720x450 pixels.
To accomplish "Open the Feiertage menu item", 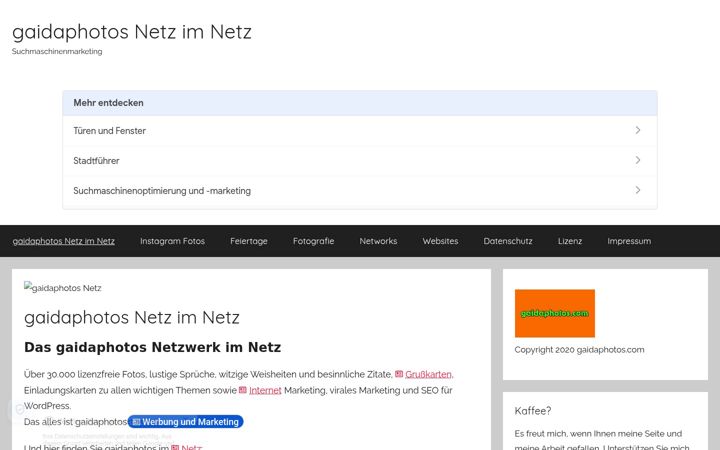I will click(x=249, y=241).
